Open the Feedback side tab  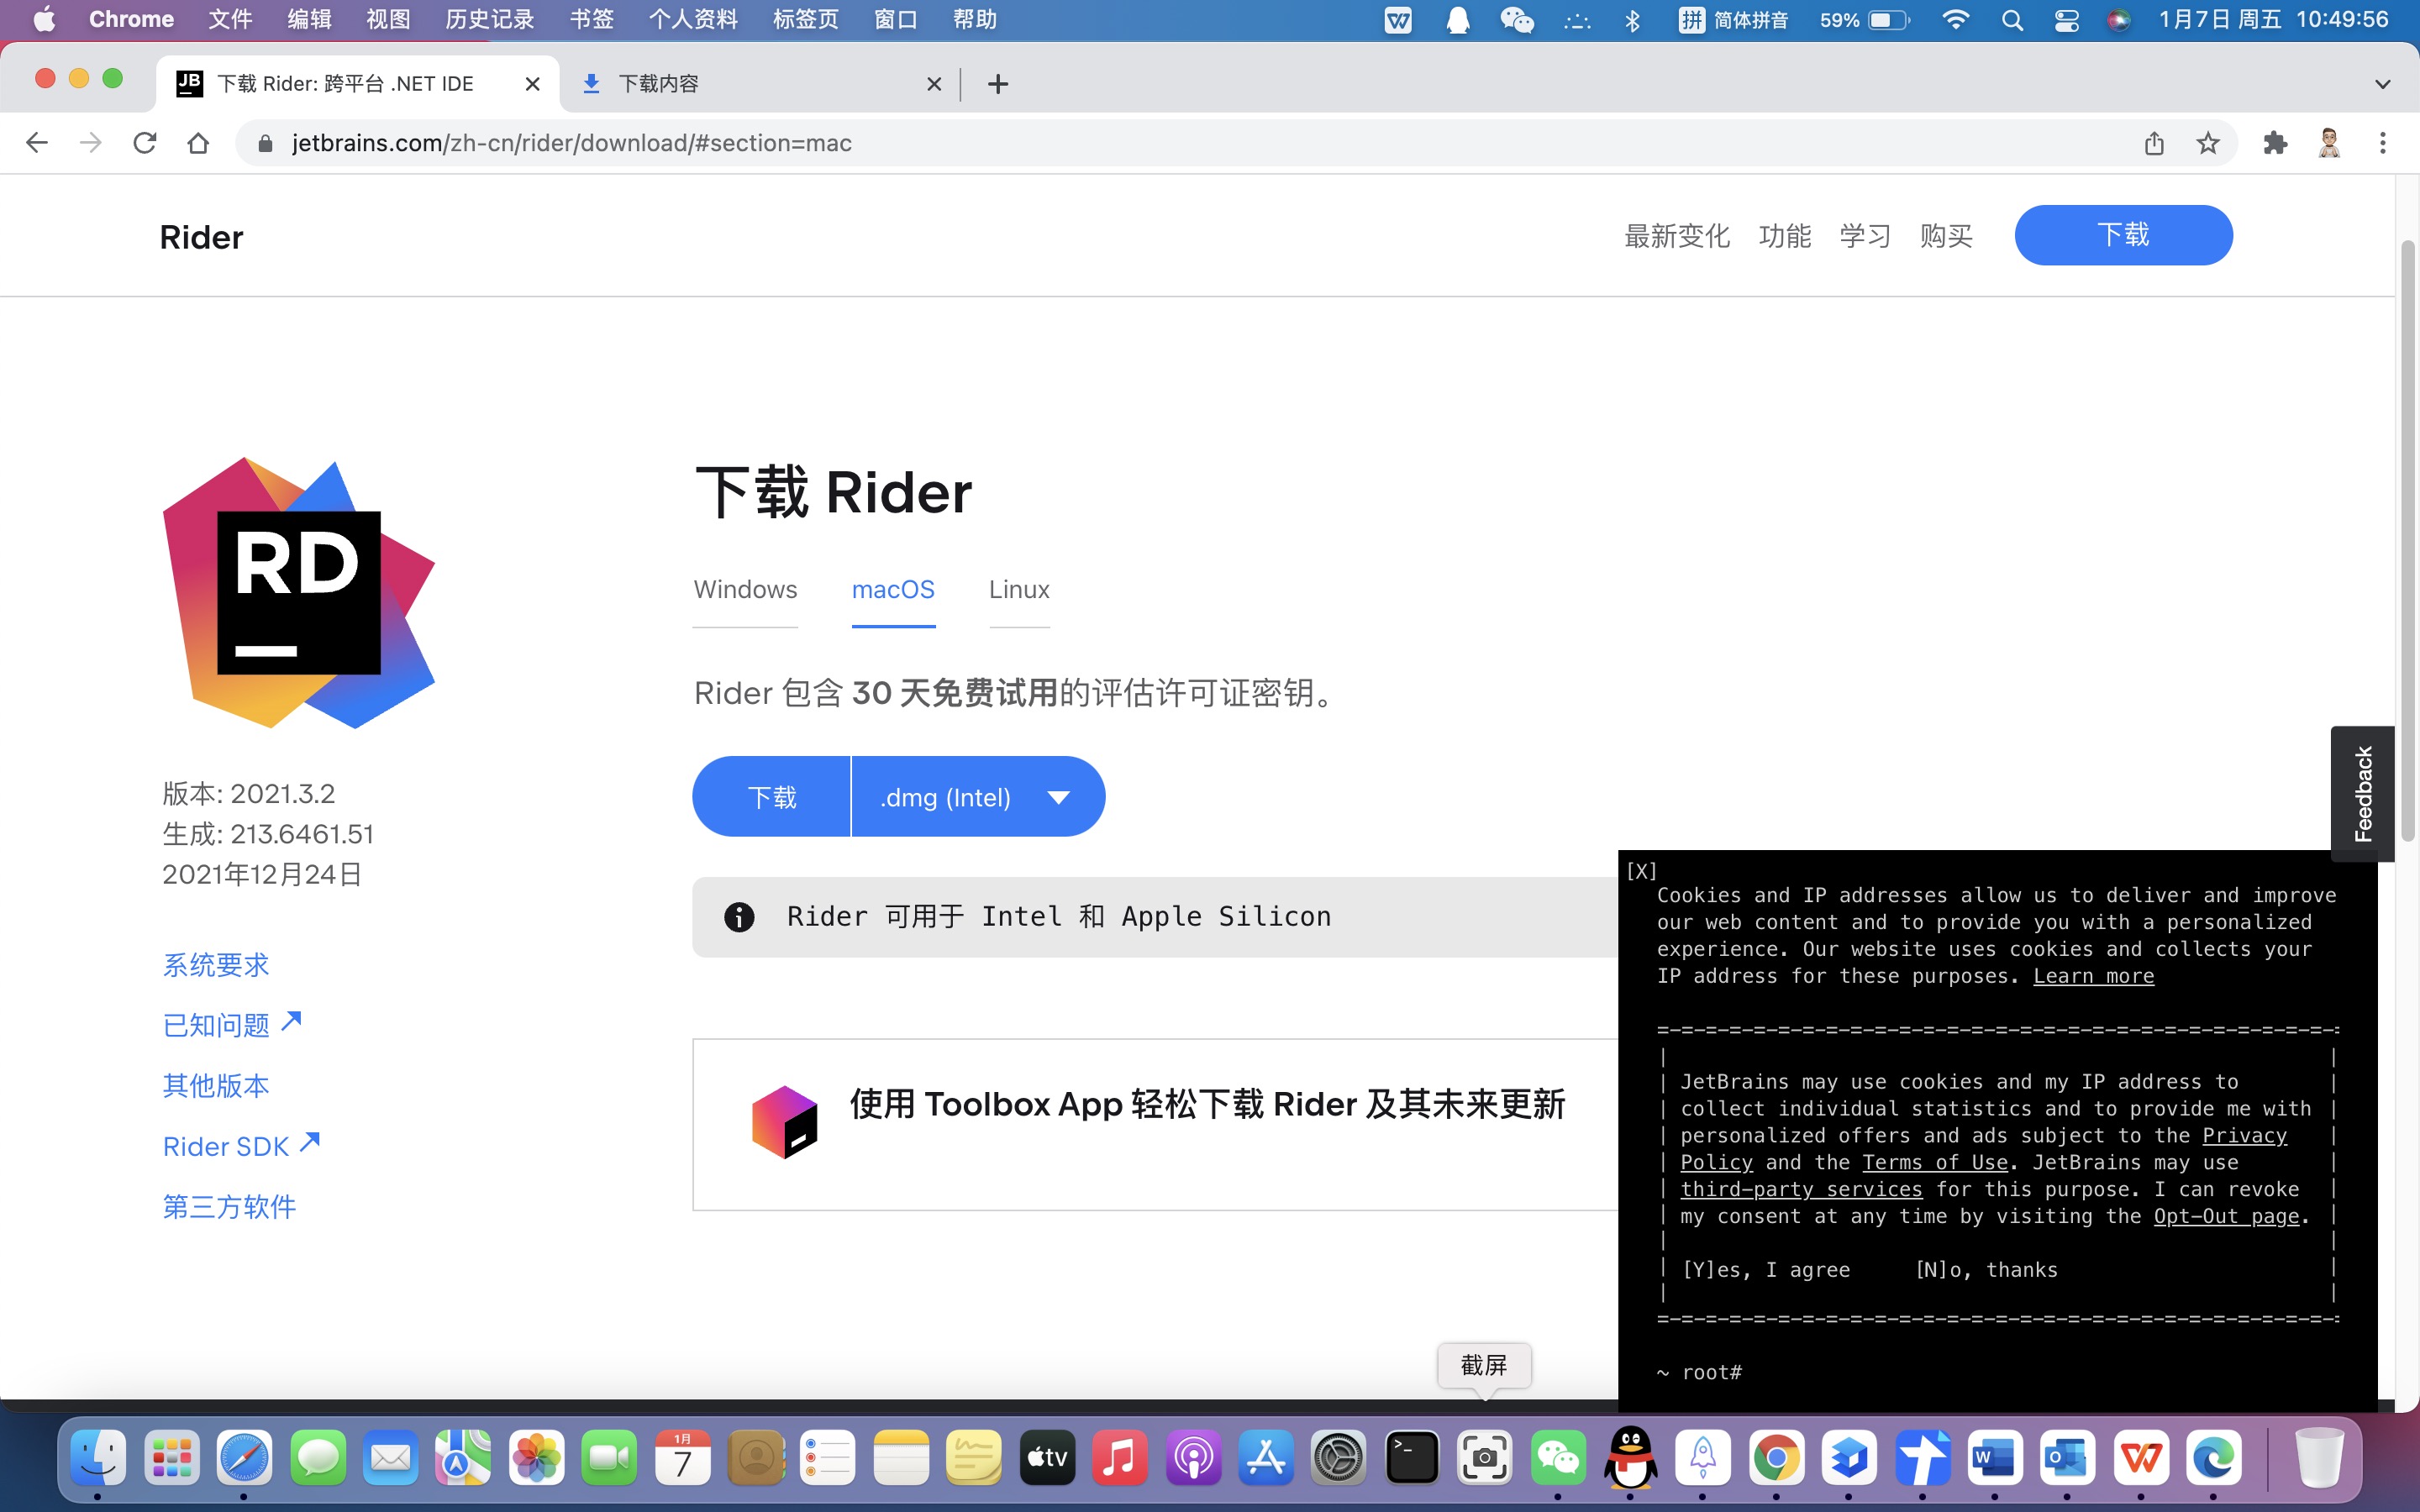[x=2362, y=793]
